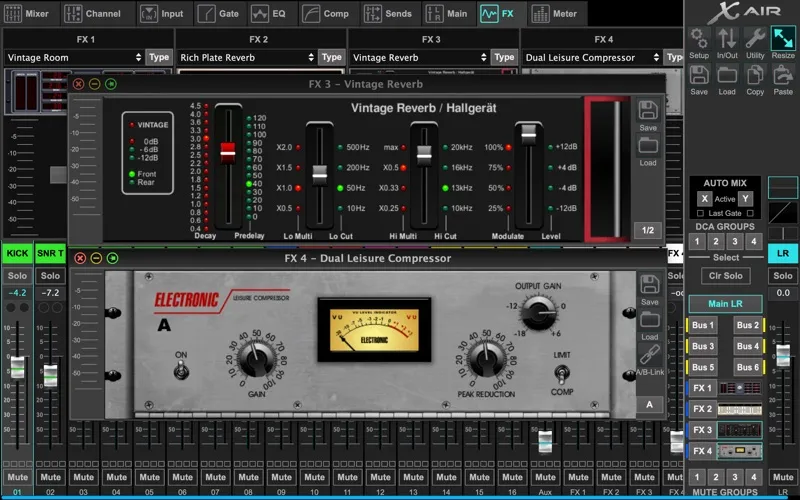Viewport: 800px width, 500px height.
Task: Select Bus 4 send
Action: [x=747, y=346]
